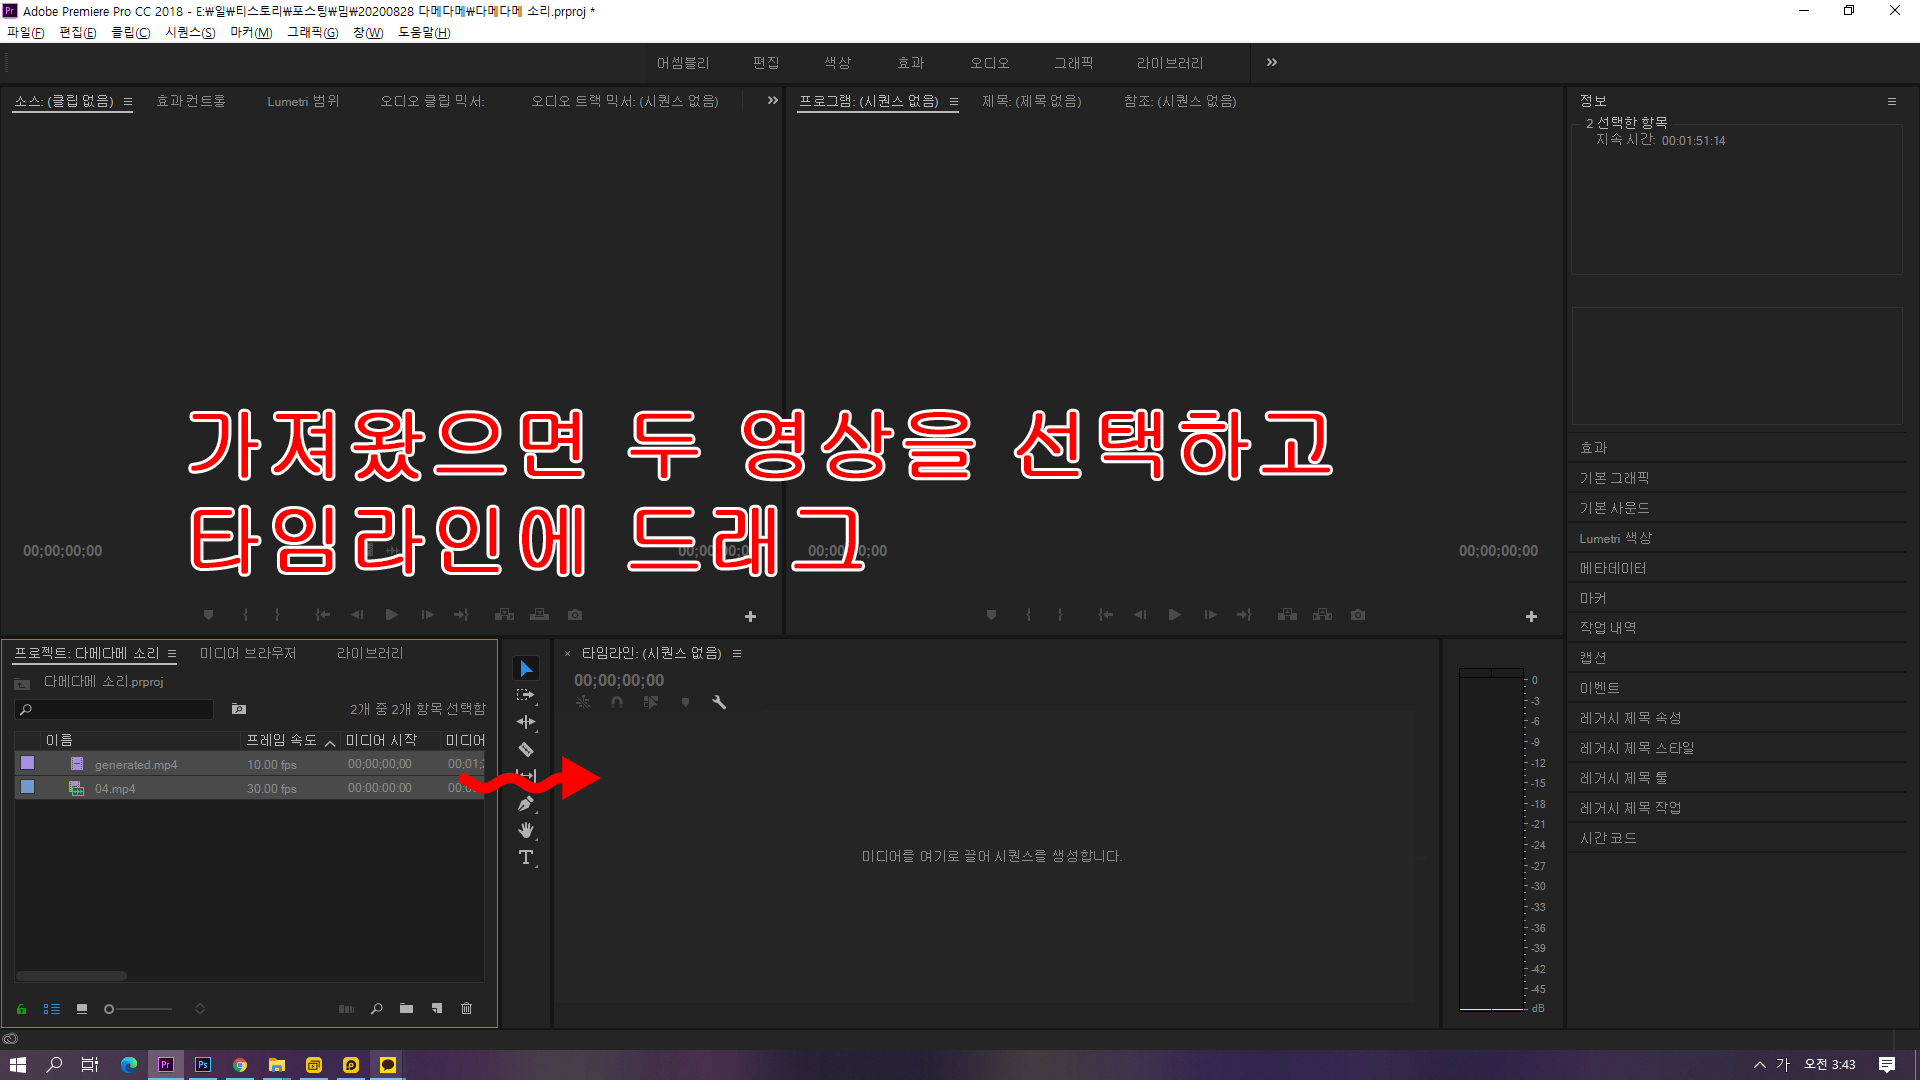This screenshot has height=1080, width=1920.
Task: Click the trash Clear icon in Project panel
Action: [466, 1008]
